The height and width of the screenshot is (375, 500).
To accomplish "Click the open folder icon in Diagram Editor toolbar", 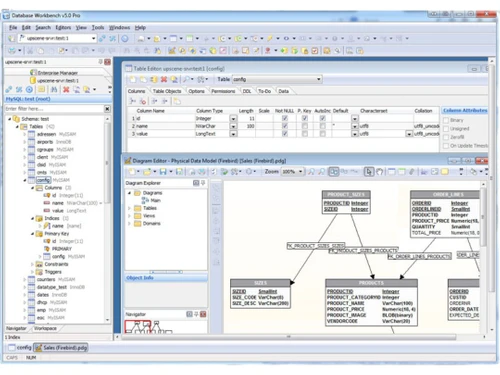I will coord(147,172).
